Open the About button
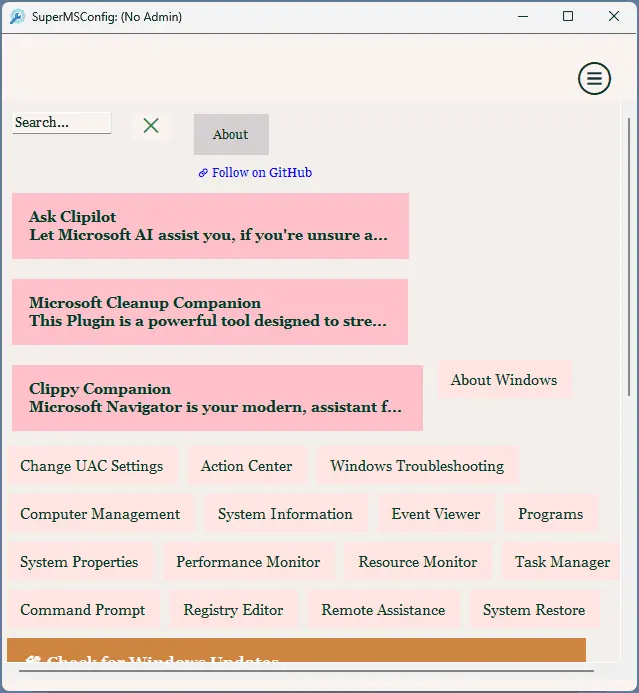 (231, 134)
